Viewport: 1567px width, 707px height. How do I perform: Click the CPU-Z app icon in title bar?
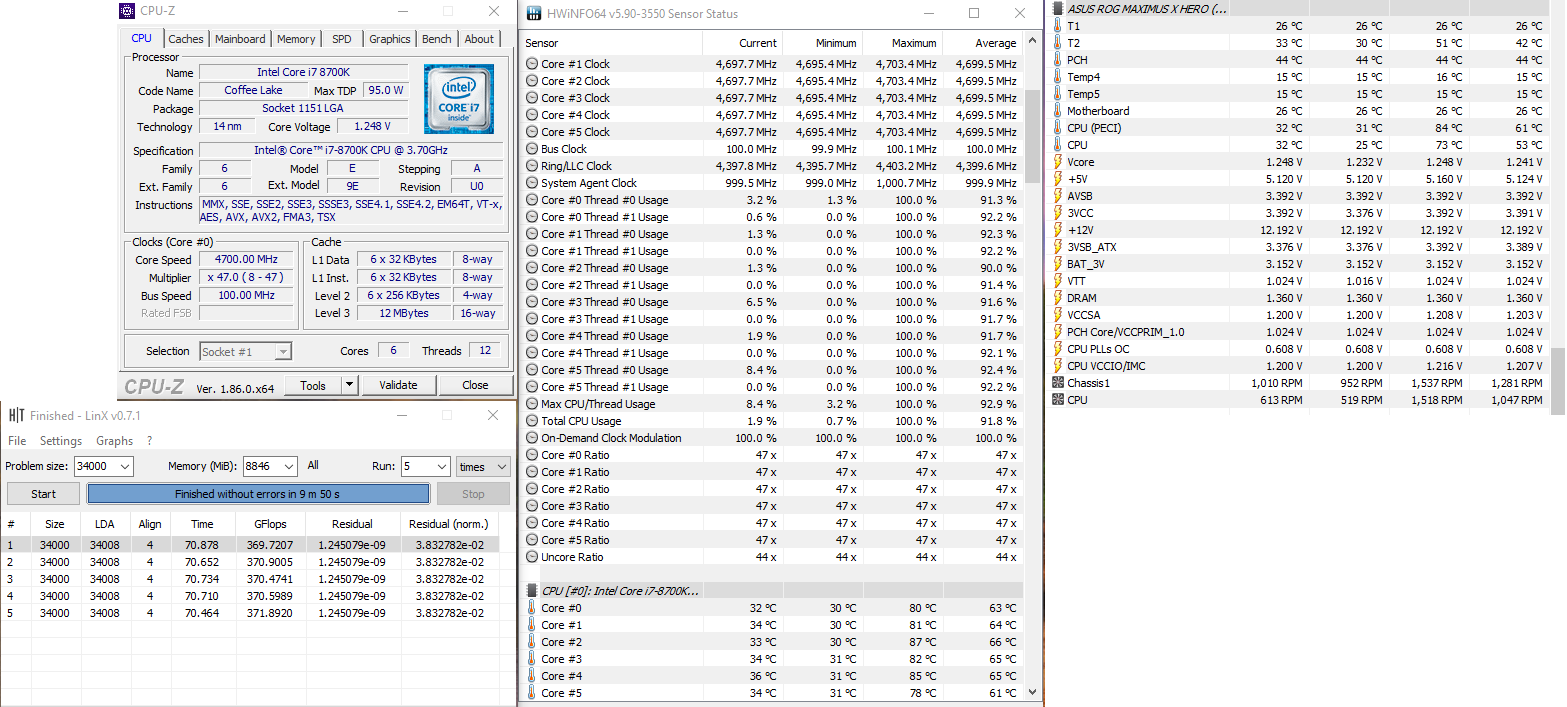point(126,11)
